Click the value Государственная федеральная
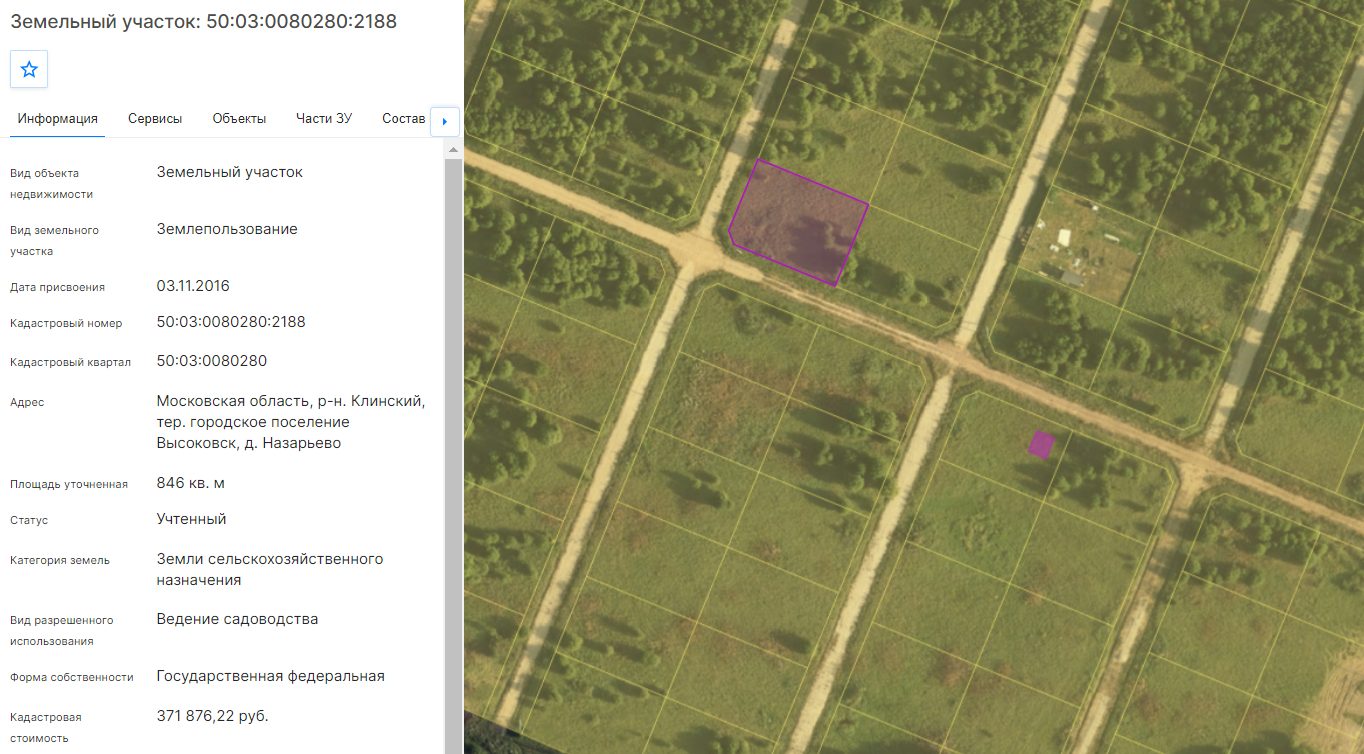This screenshot has width=1364, height=754. coord(270,676)
